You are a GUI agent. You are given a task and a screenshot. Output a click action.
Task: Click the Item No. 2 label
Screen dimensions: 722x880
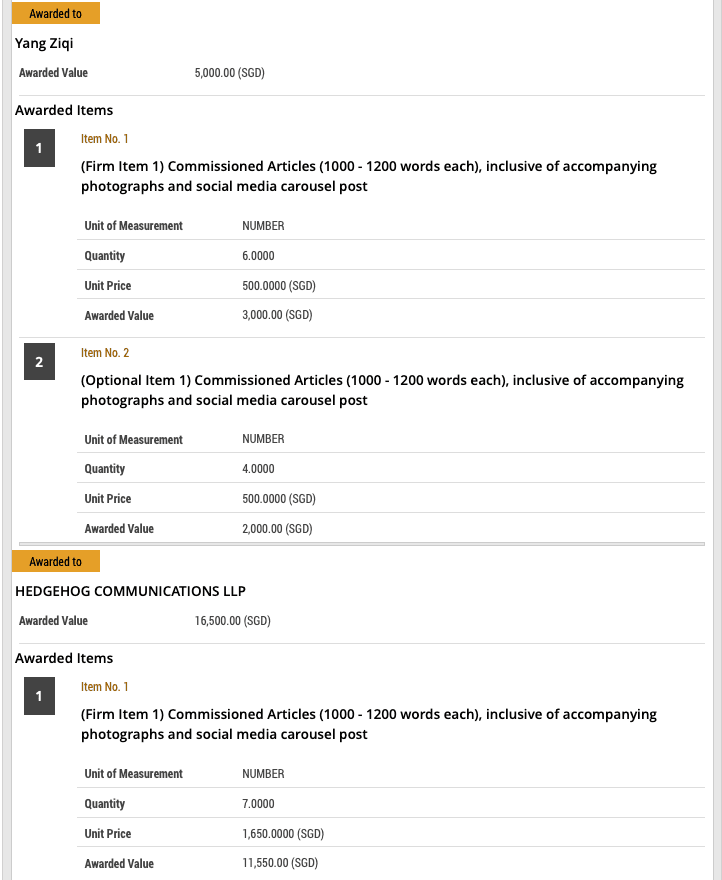[x=105, y=353]
